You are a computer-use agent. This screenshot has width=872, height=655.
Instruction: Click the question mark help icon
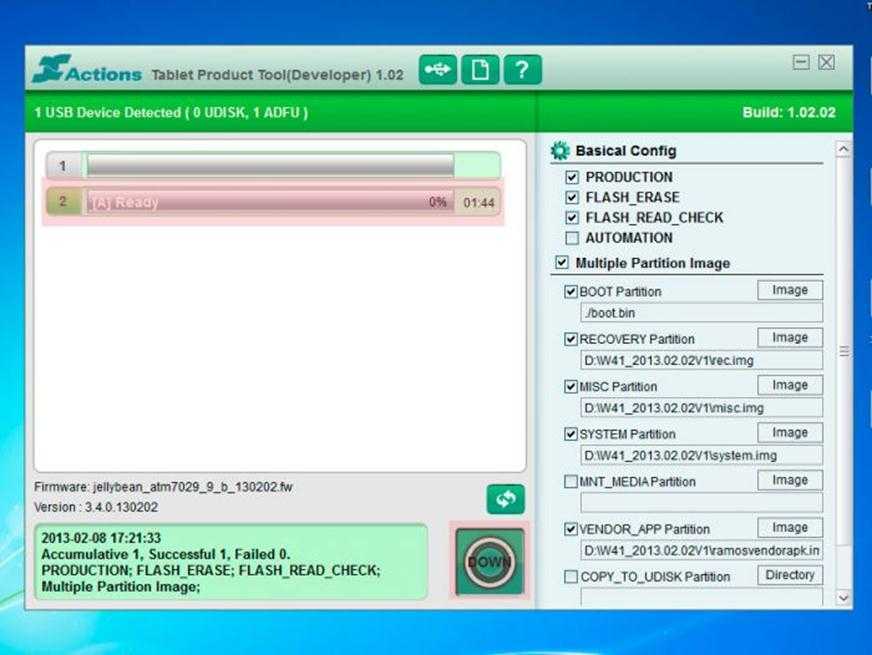point(522,70)
